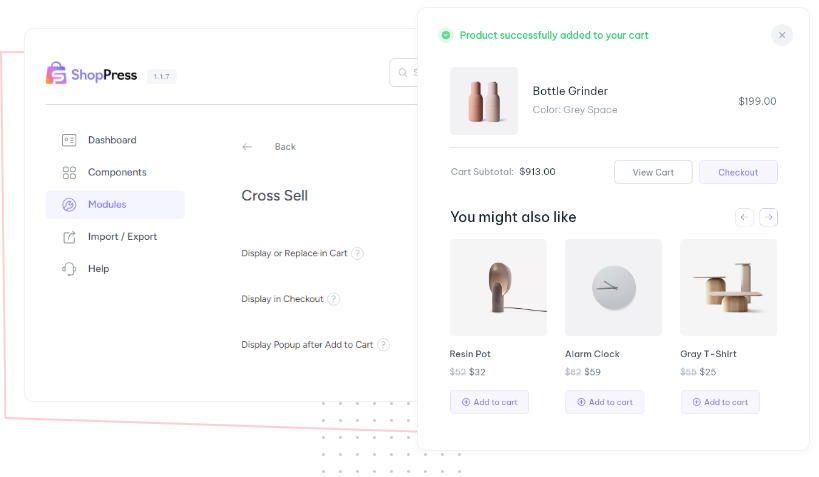Click the View Cart button
The image size is (819, 477).
(x=653, y=172)
